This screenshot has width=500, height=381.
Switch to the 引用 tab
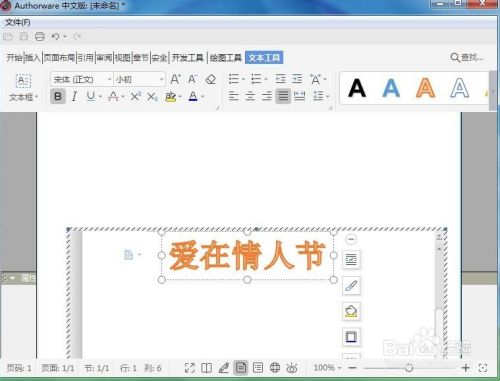click(85, 58)
